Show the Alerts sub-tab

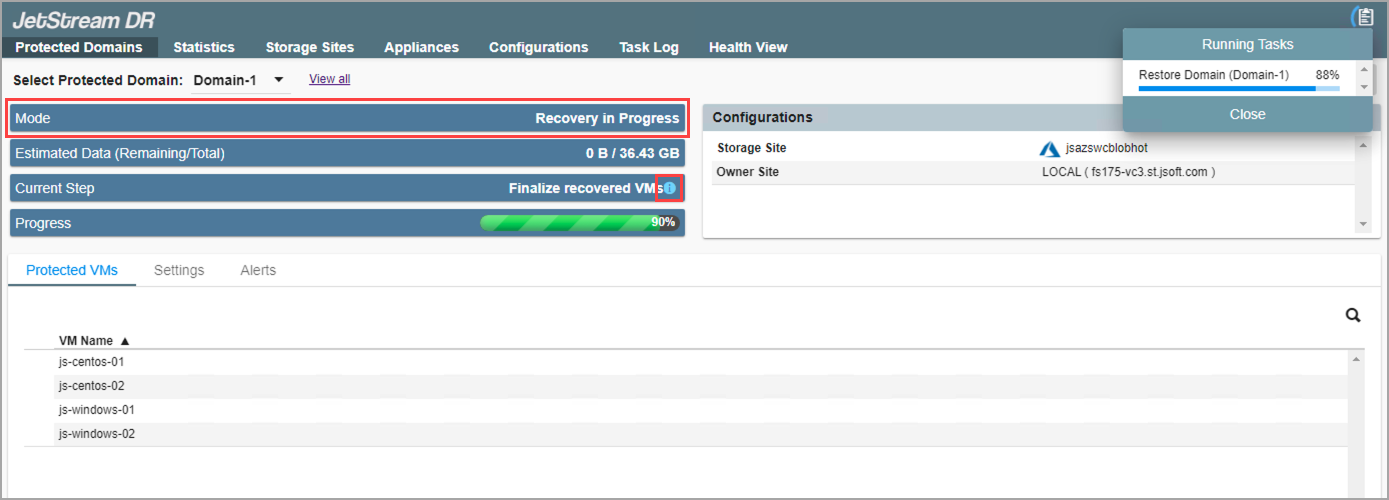pos(258,270)
